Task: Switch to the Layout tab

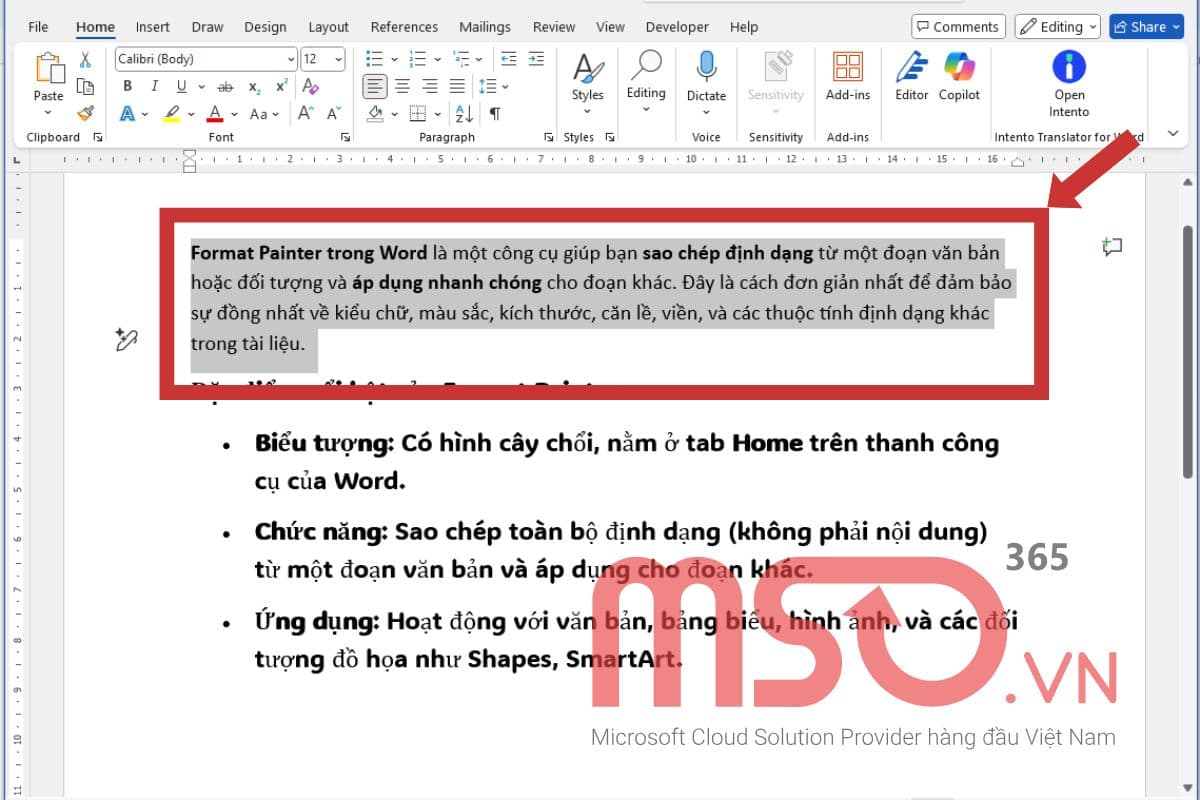Action: click(328, 27)
